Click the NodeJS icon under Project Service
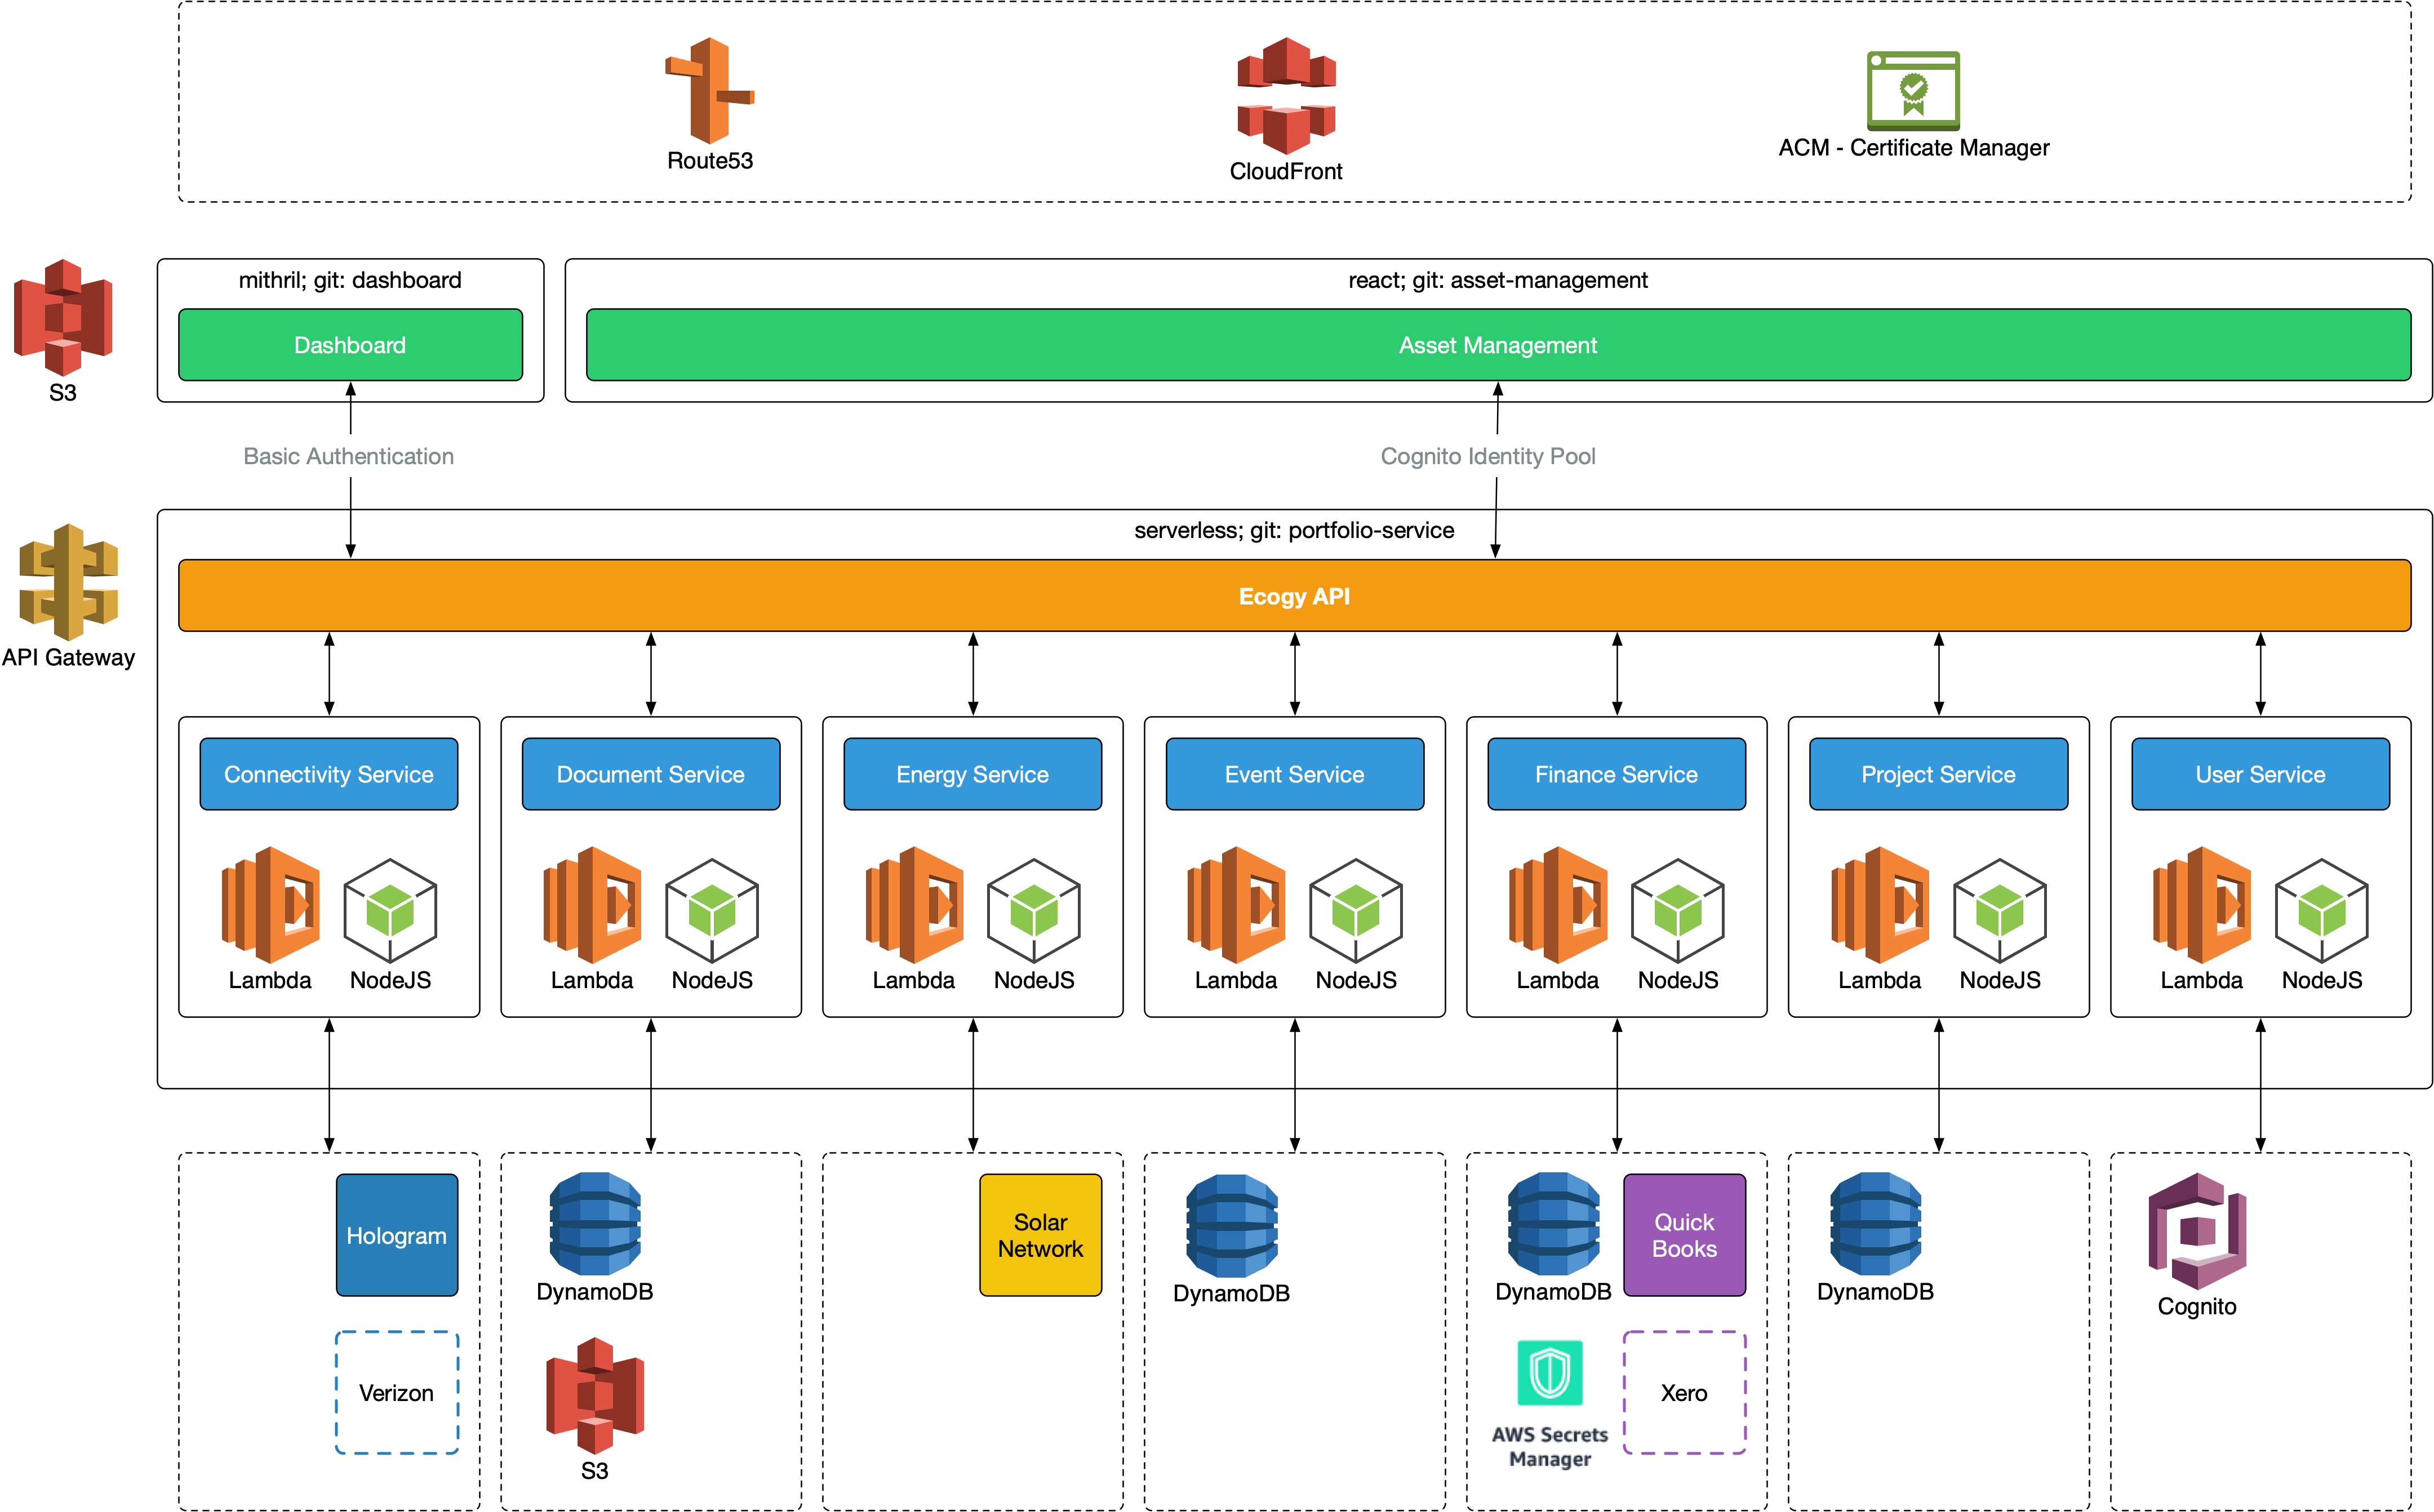 pyautogui.click(x=2000, y=911)
